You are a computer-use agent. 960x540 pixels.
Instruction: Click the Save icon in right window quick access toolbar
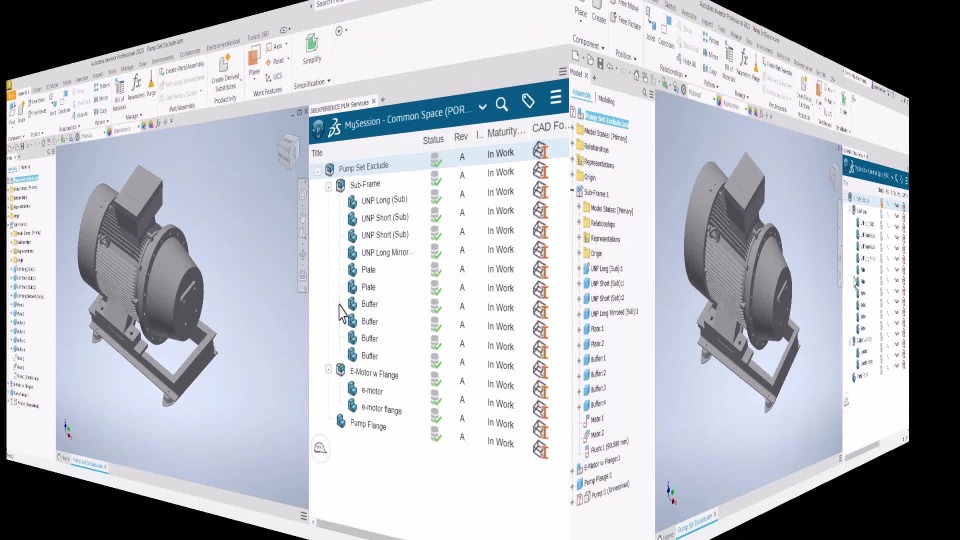[600, 63]
